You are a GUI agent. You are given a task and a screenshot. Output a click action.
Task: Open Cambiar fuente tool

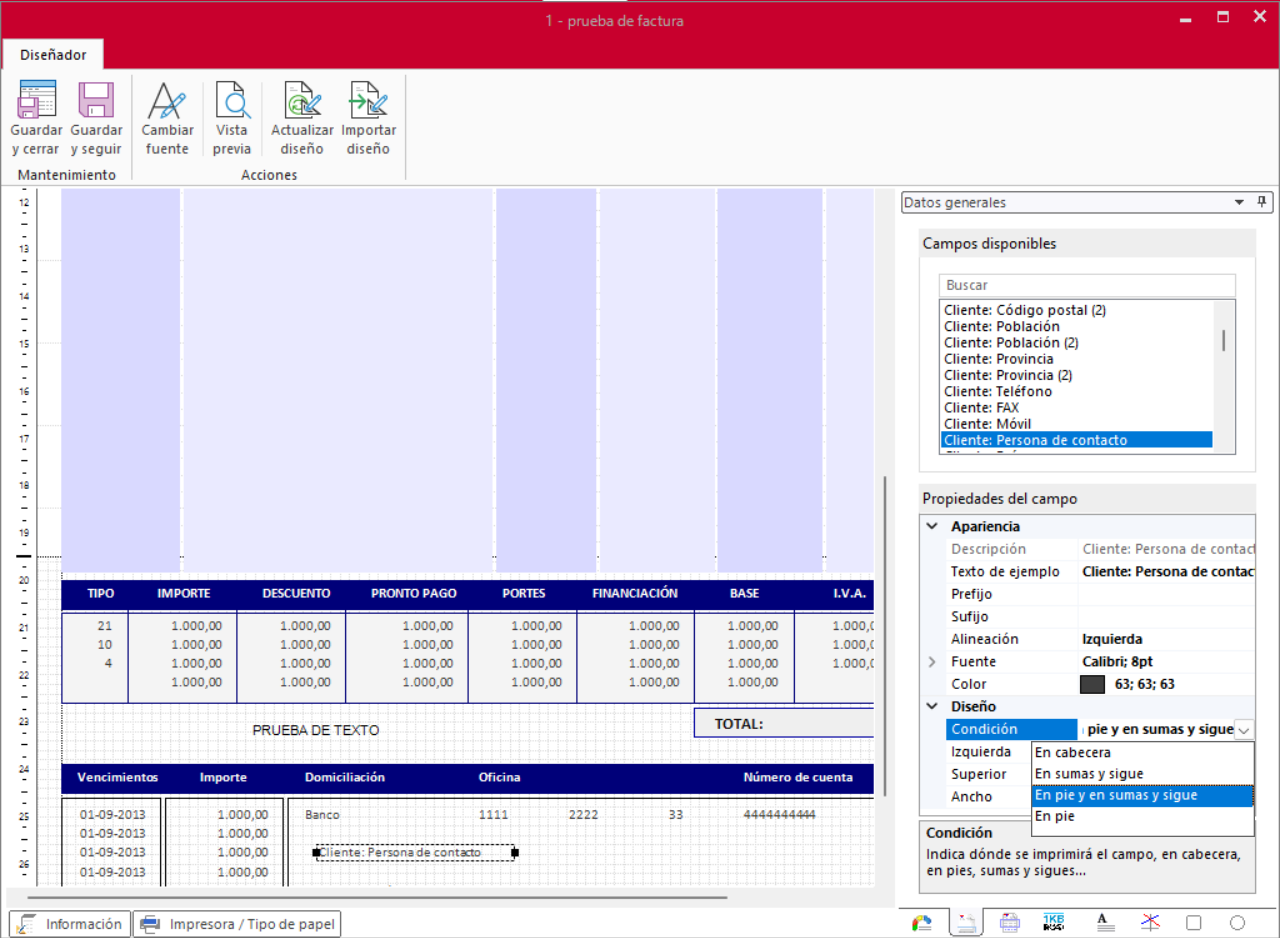[167, 100]
